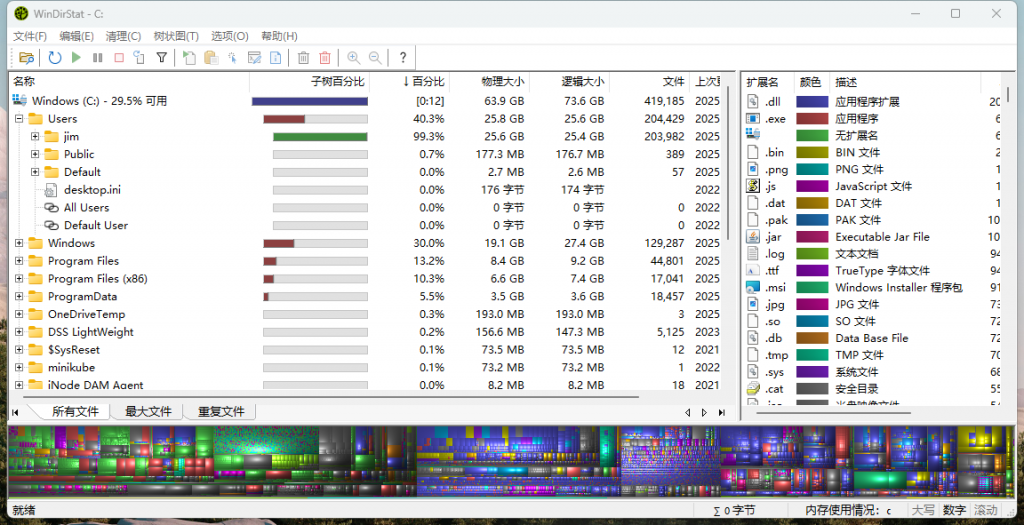Expand the jim folder node
1024x525 pixels.
tap(35, 136)
